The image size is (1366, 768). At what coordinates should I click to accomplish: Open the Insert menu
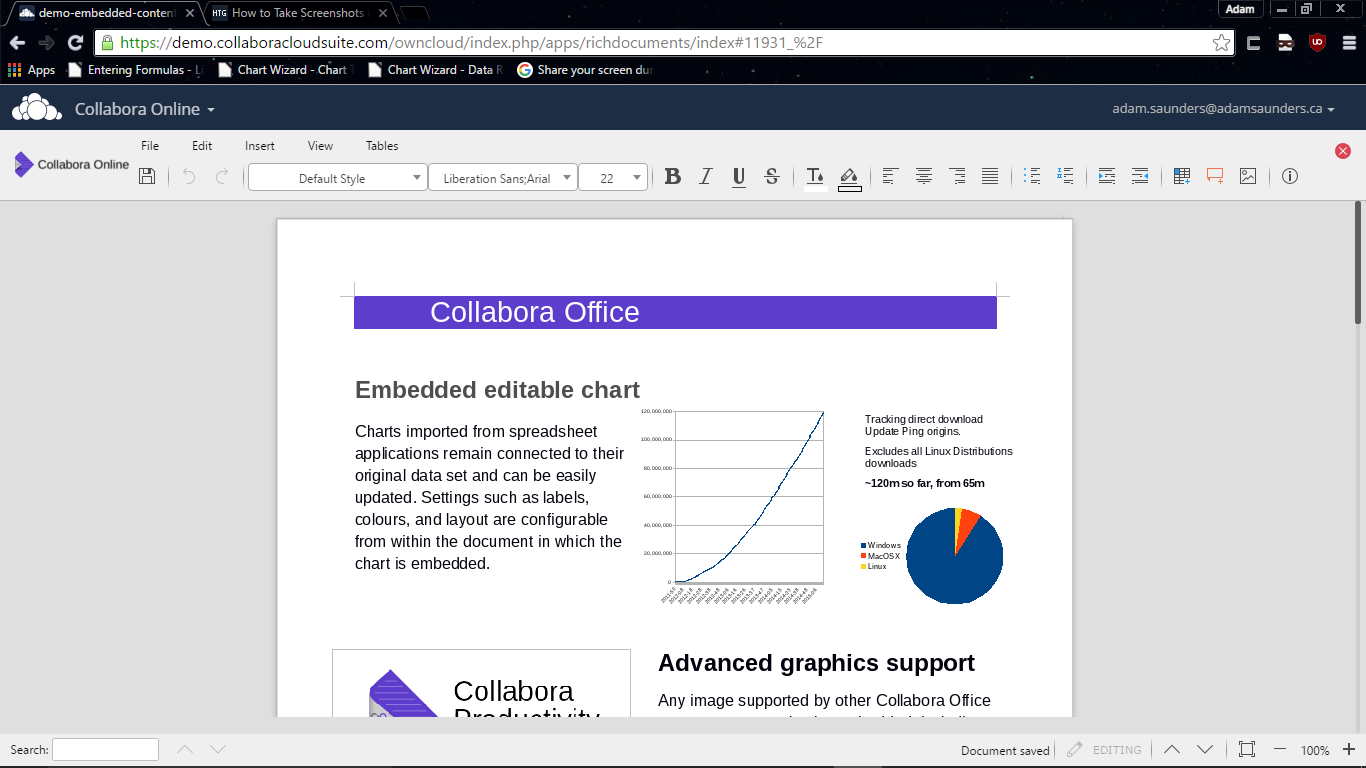pos(259,146)
